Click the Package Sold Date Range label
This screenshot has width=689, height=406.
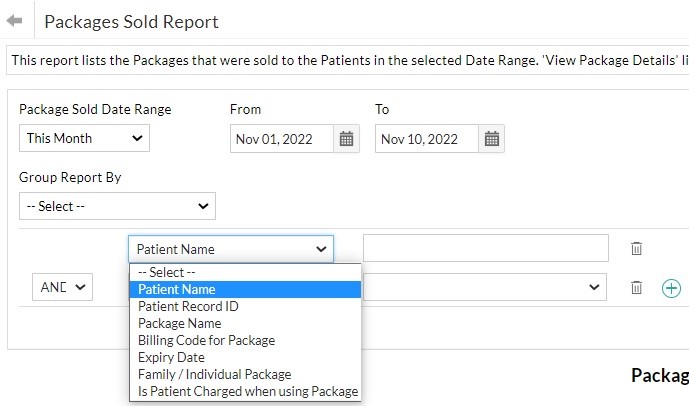[95, 109]
